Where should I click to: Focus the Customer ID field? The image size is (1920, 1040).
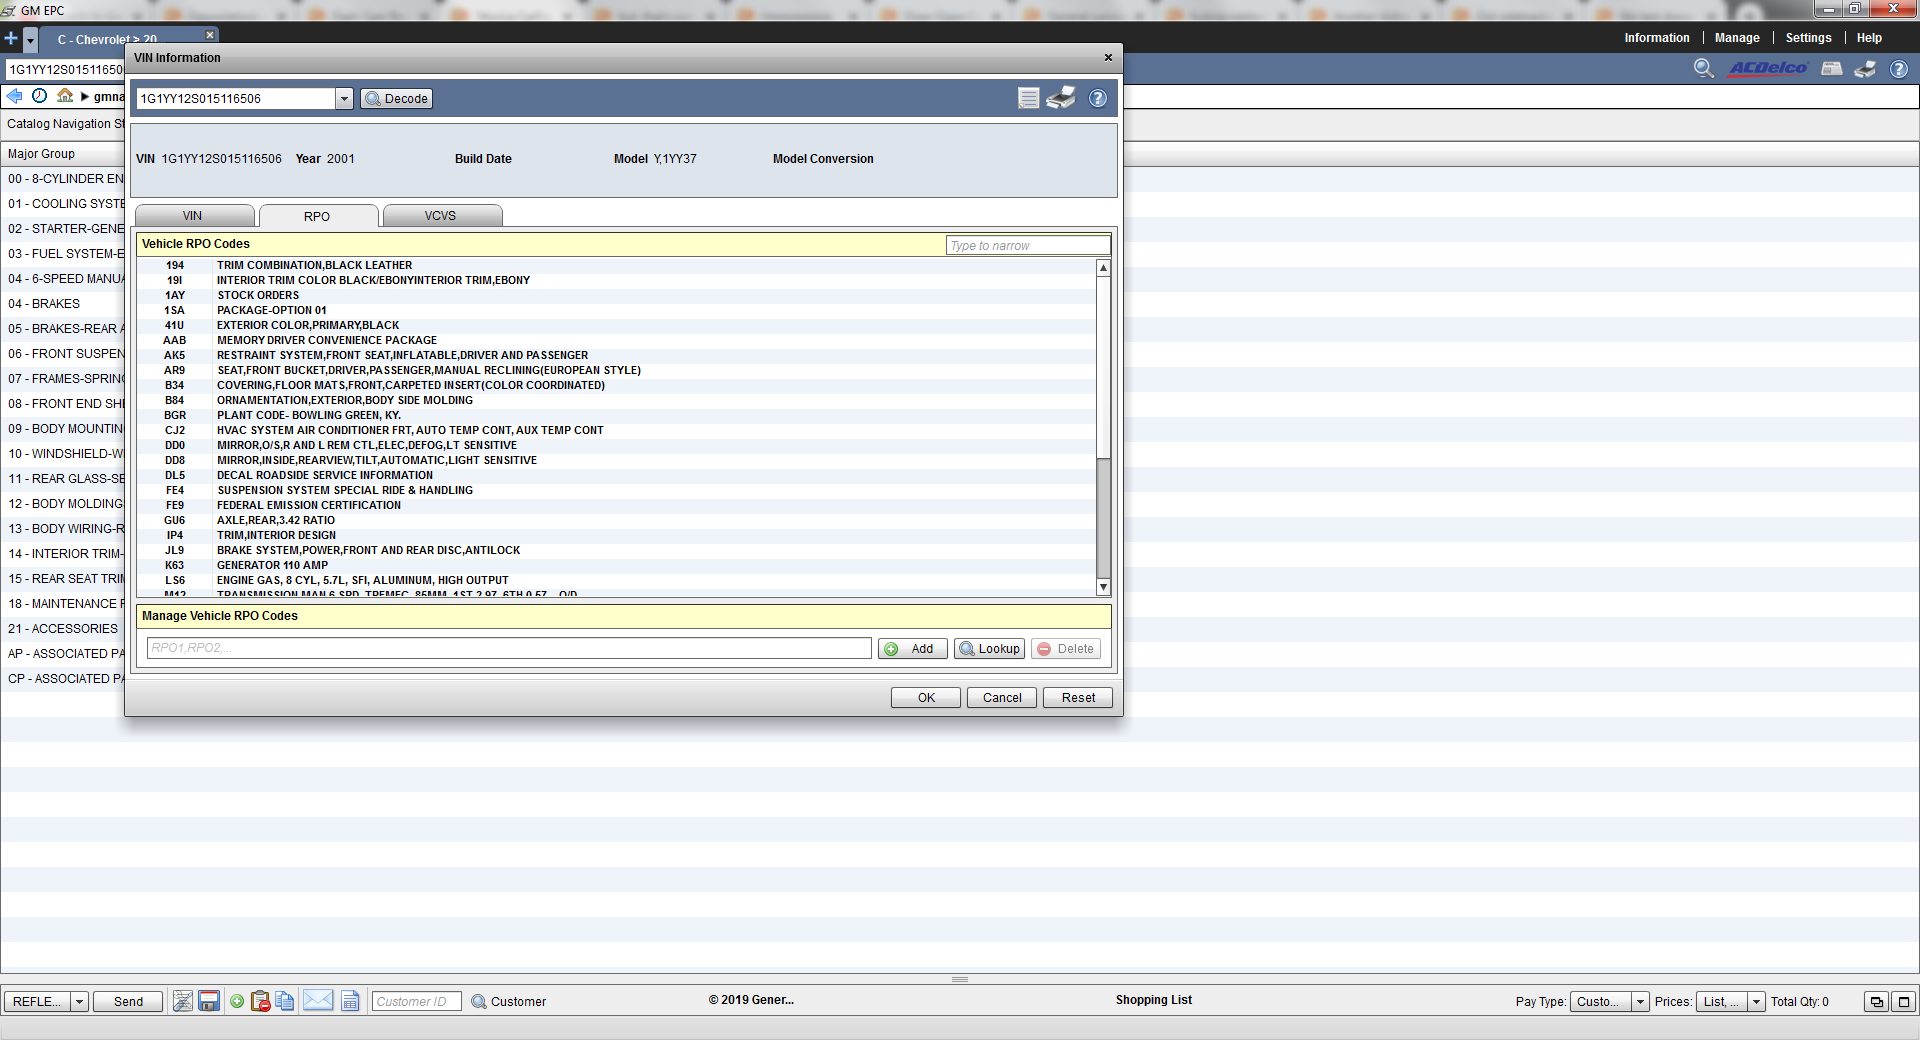pos(416,1001)
